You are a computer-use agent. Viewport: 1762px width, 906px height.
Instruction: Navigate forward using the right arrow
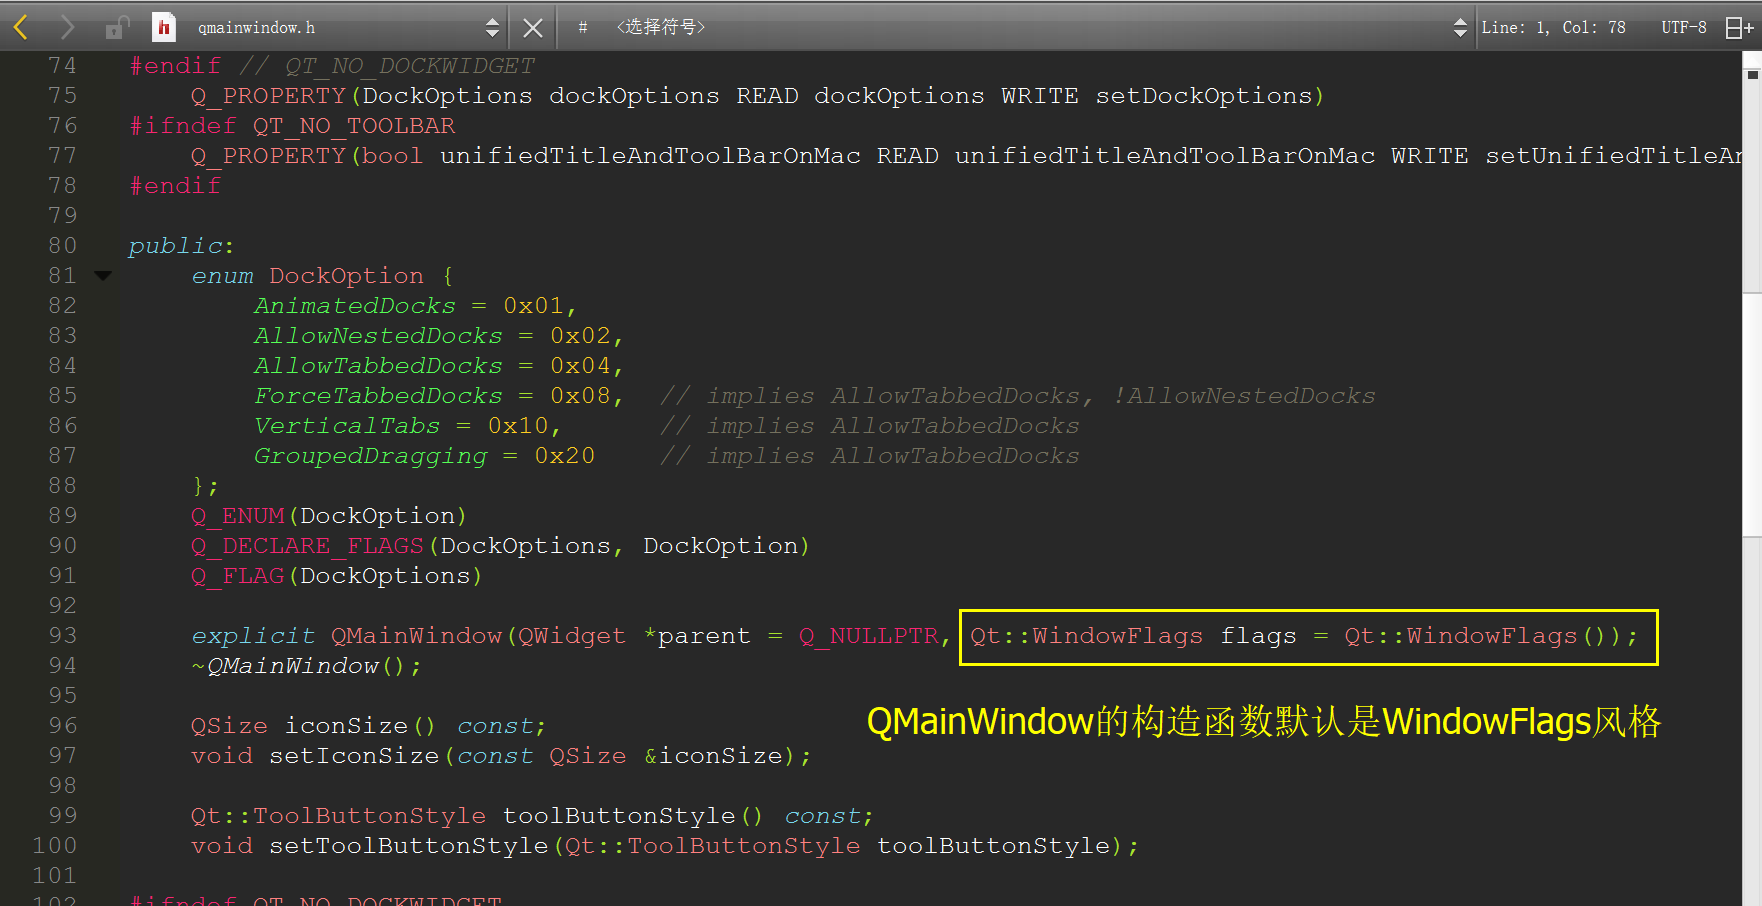[65, 27]
